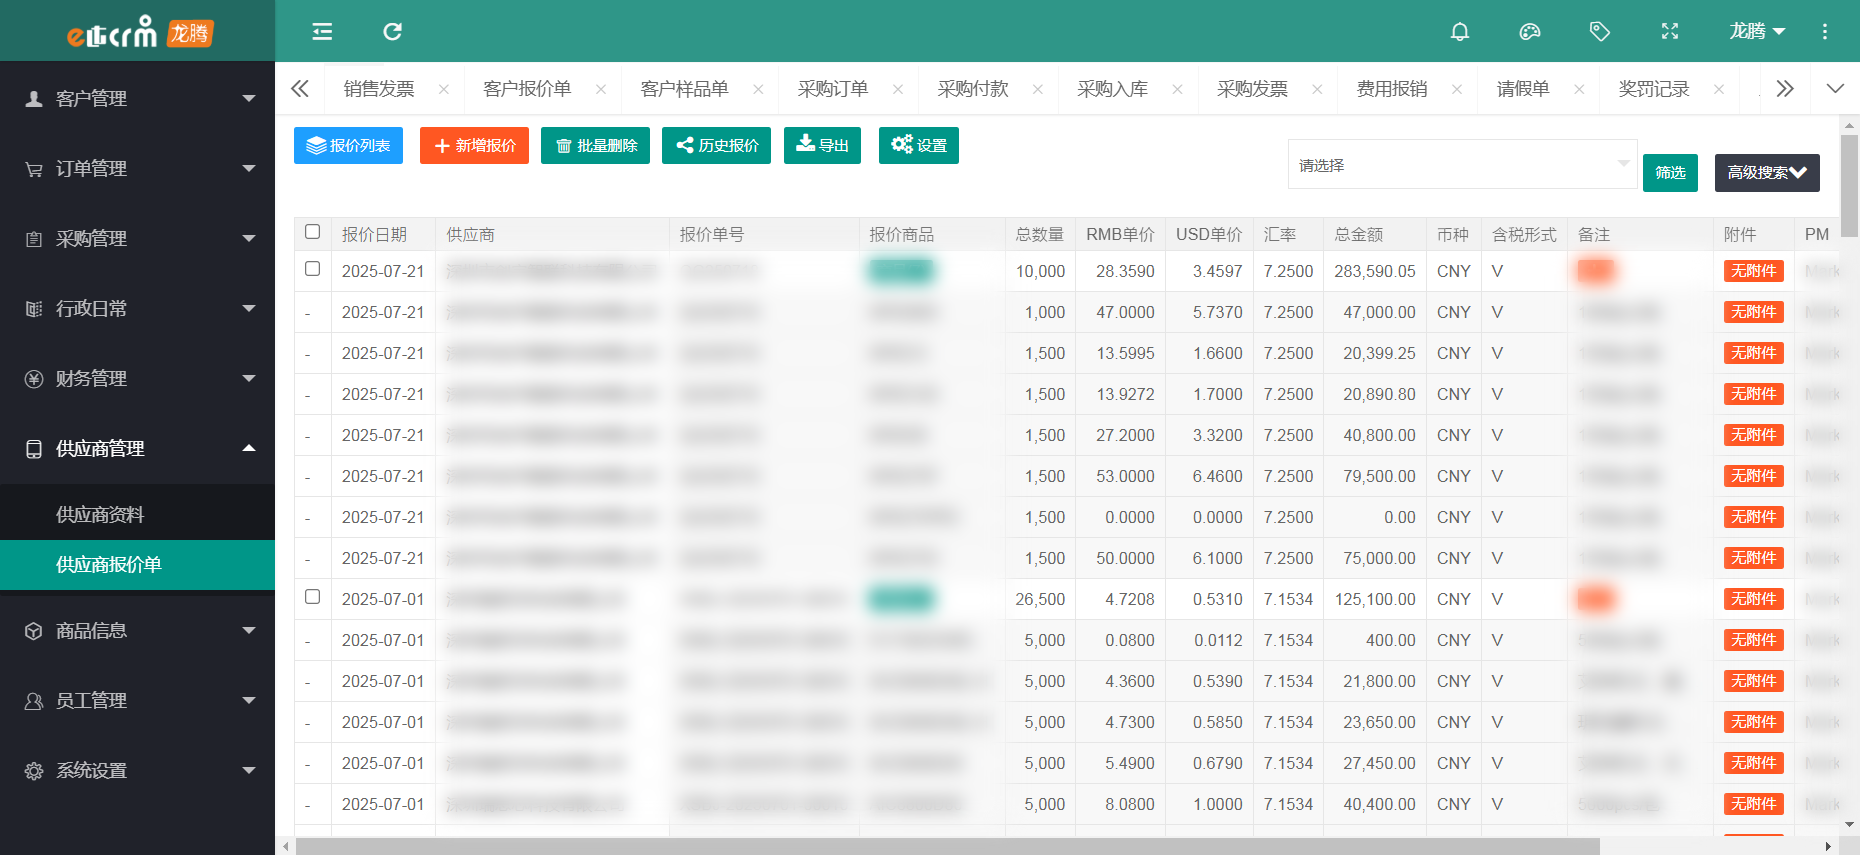
Task: Open the notification bell
Action: point(1460,32)
